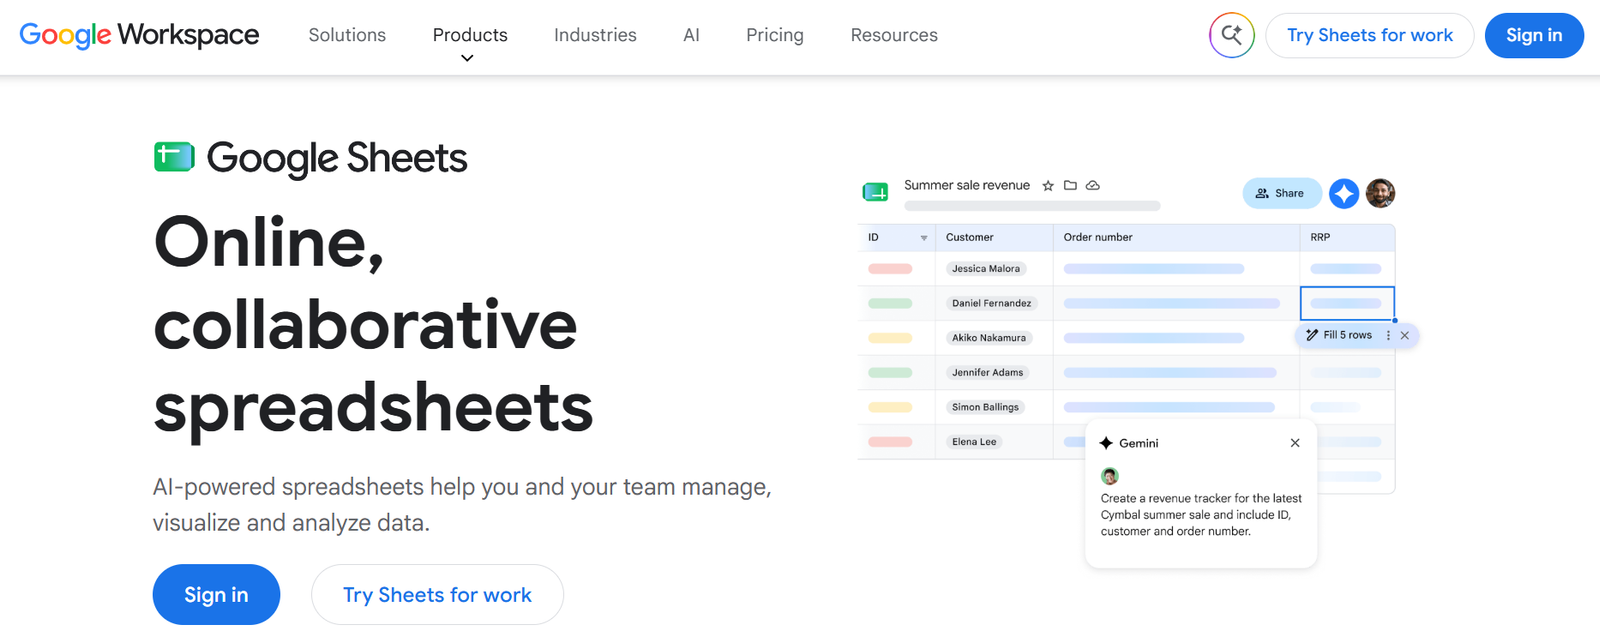This screenshot has width=1600, height=643.
Task: Select the Daniel Fernandez customer chip
Action: pyautogui.click(x=991, y=303)
